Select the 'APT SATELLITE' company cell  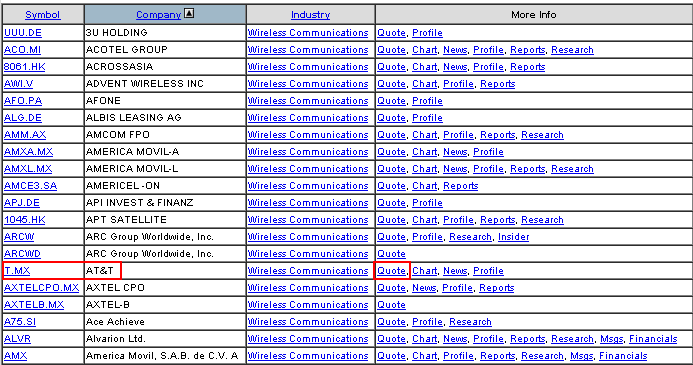tap(165, 220)
